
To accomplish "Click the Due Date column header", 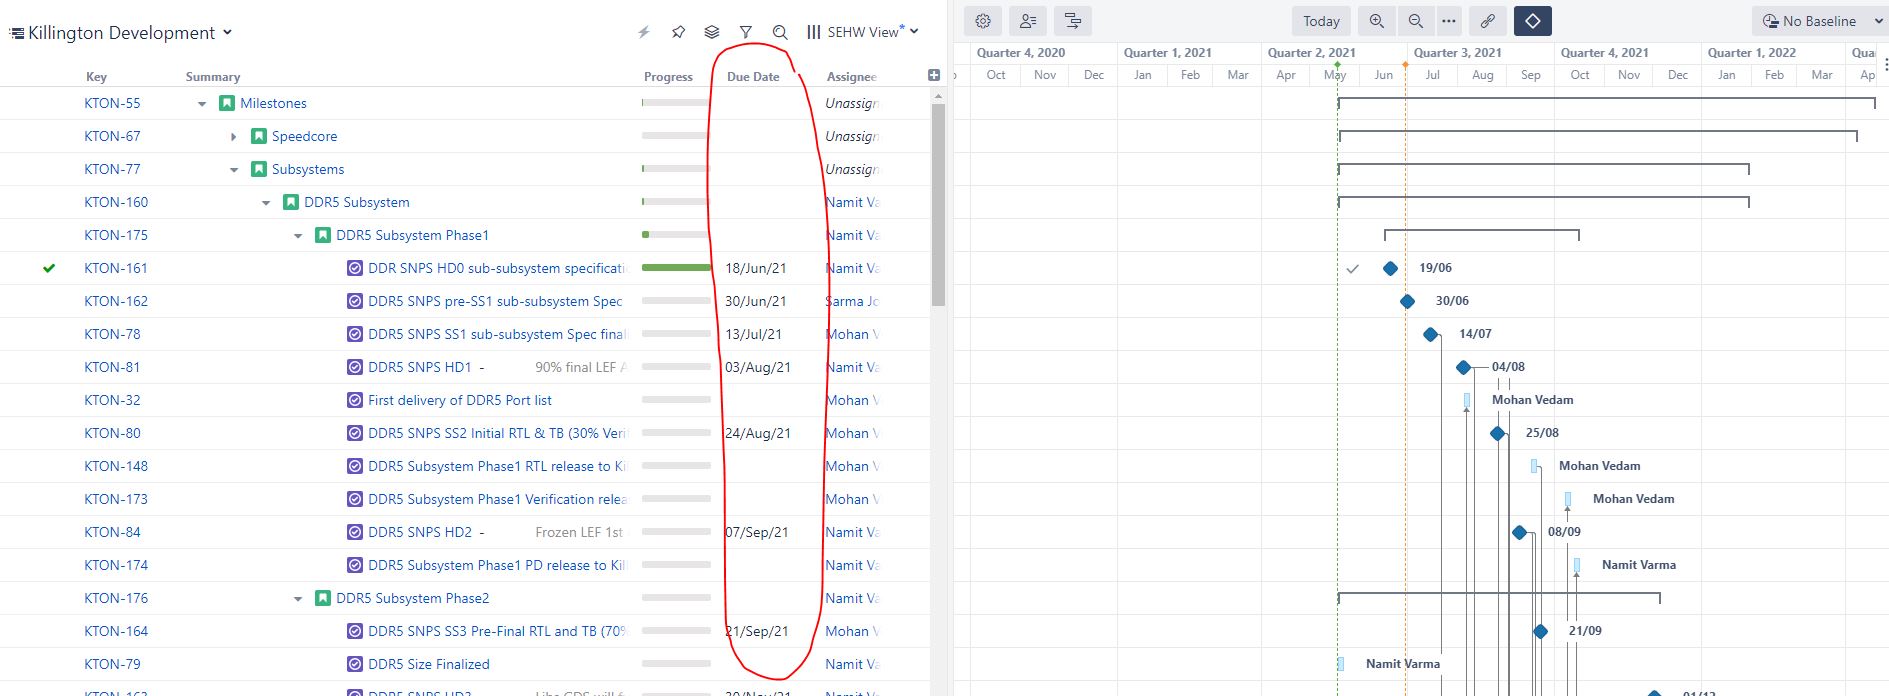I will pos(753,76).
